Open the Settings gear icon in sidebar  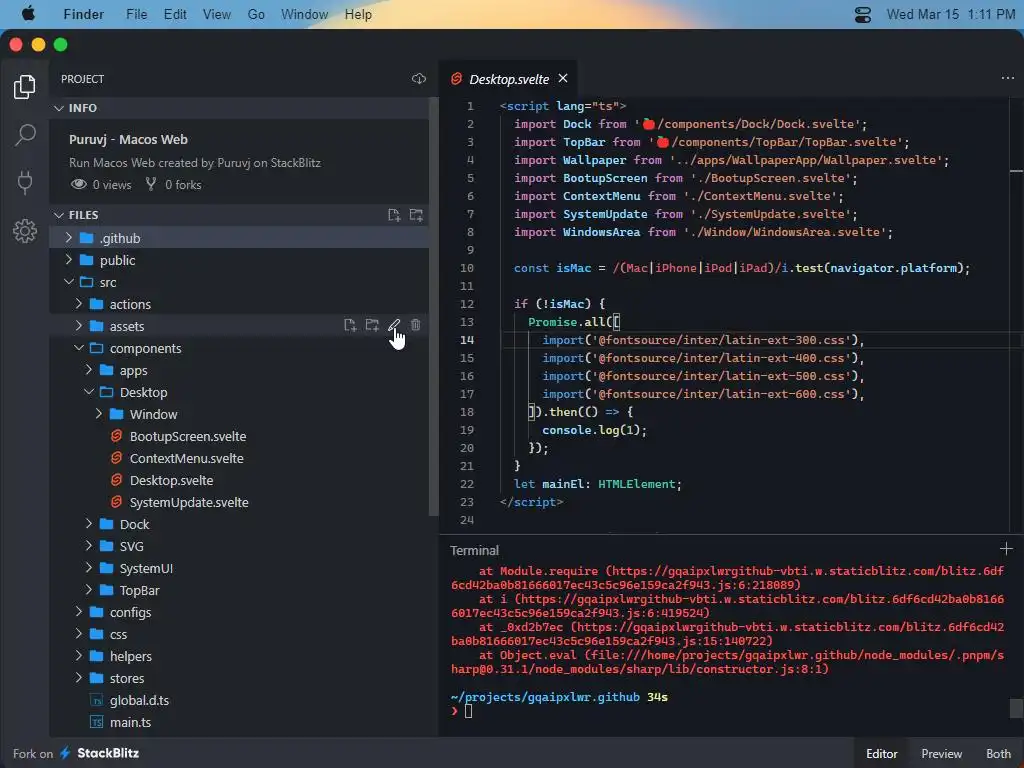tap(25, 231)
